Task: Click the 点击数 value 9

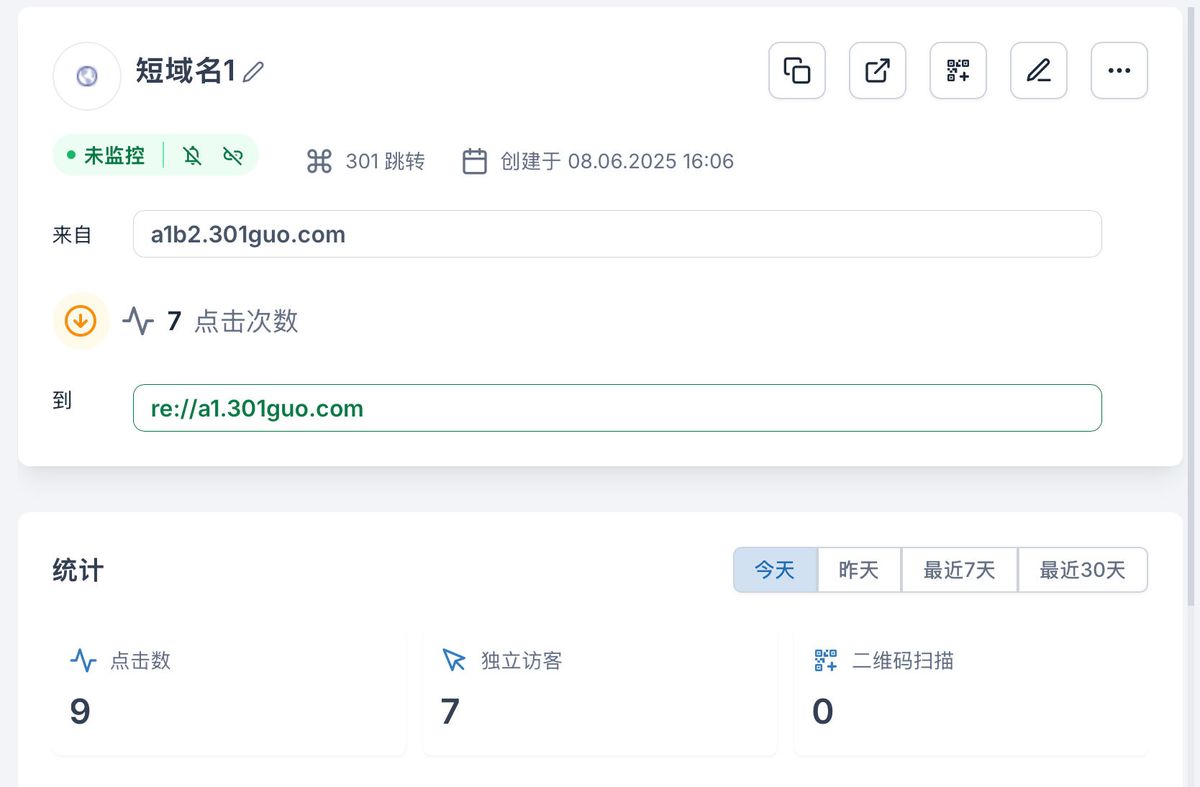Action: [80, 711]
